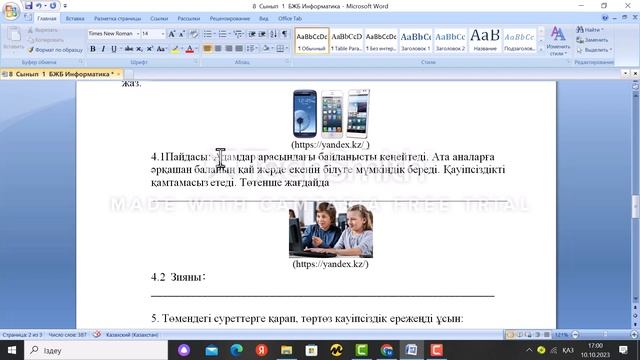Expand the styles gallery more arrow

[542, 50]
